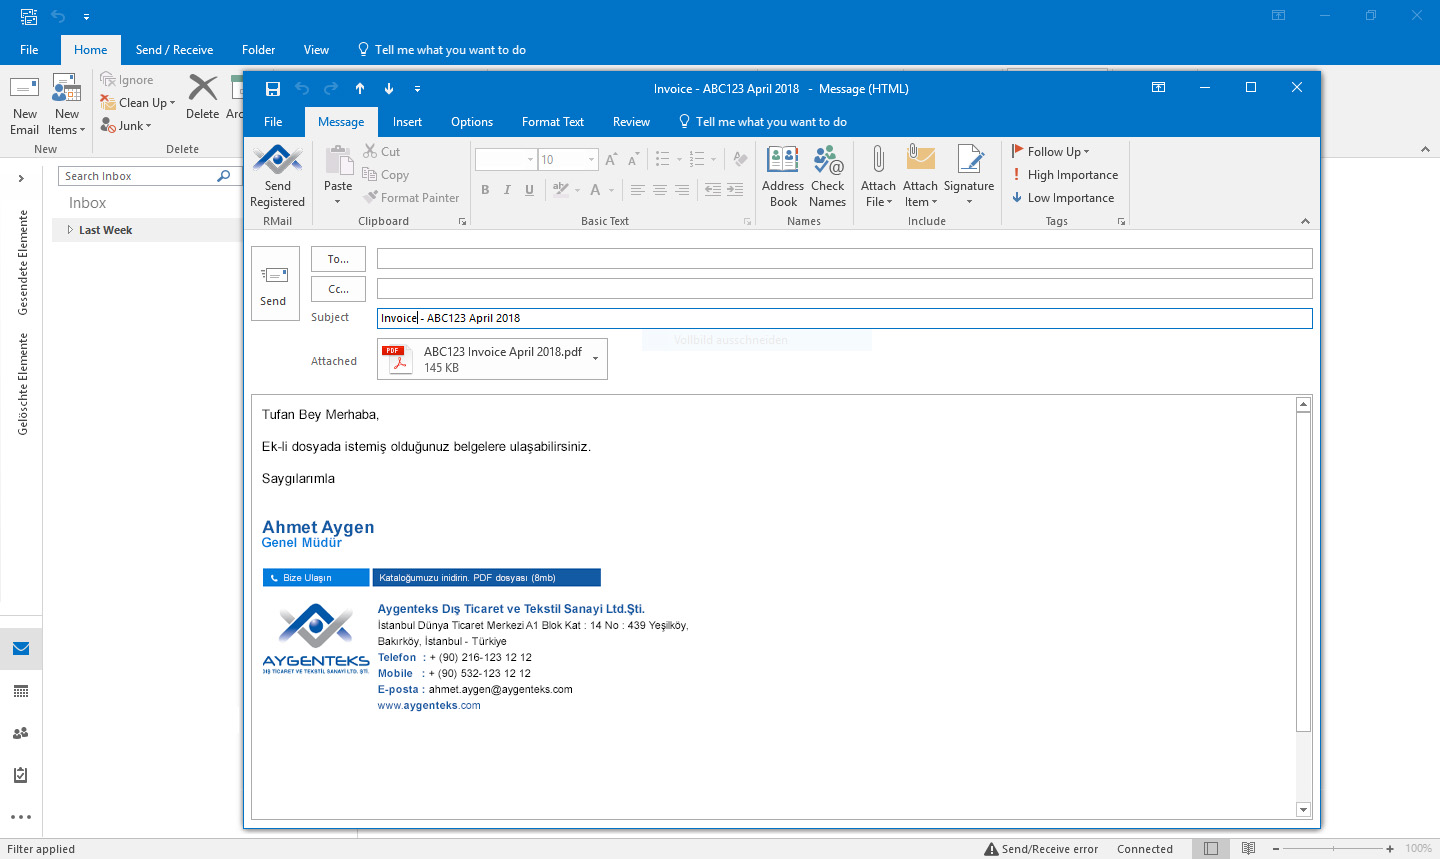Open the attachment options dropdown arrow
Screen dimensions: 1440x859
(x=596, y=359)
